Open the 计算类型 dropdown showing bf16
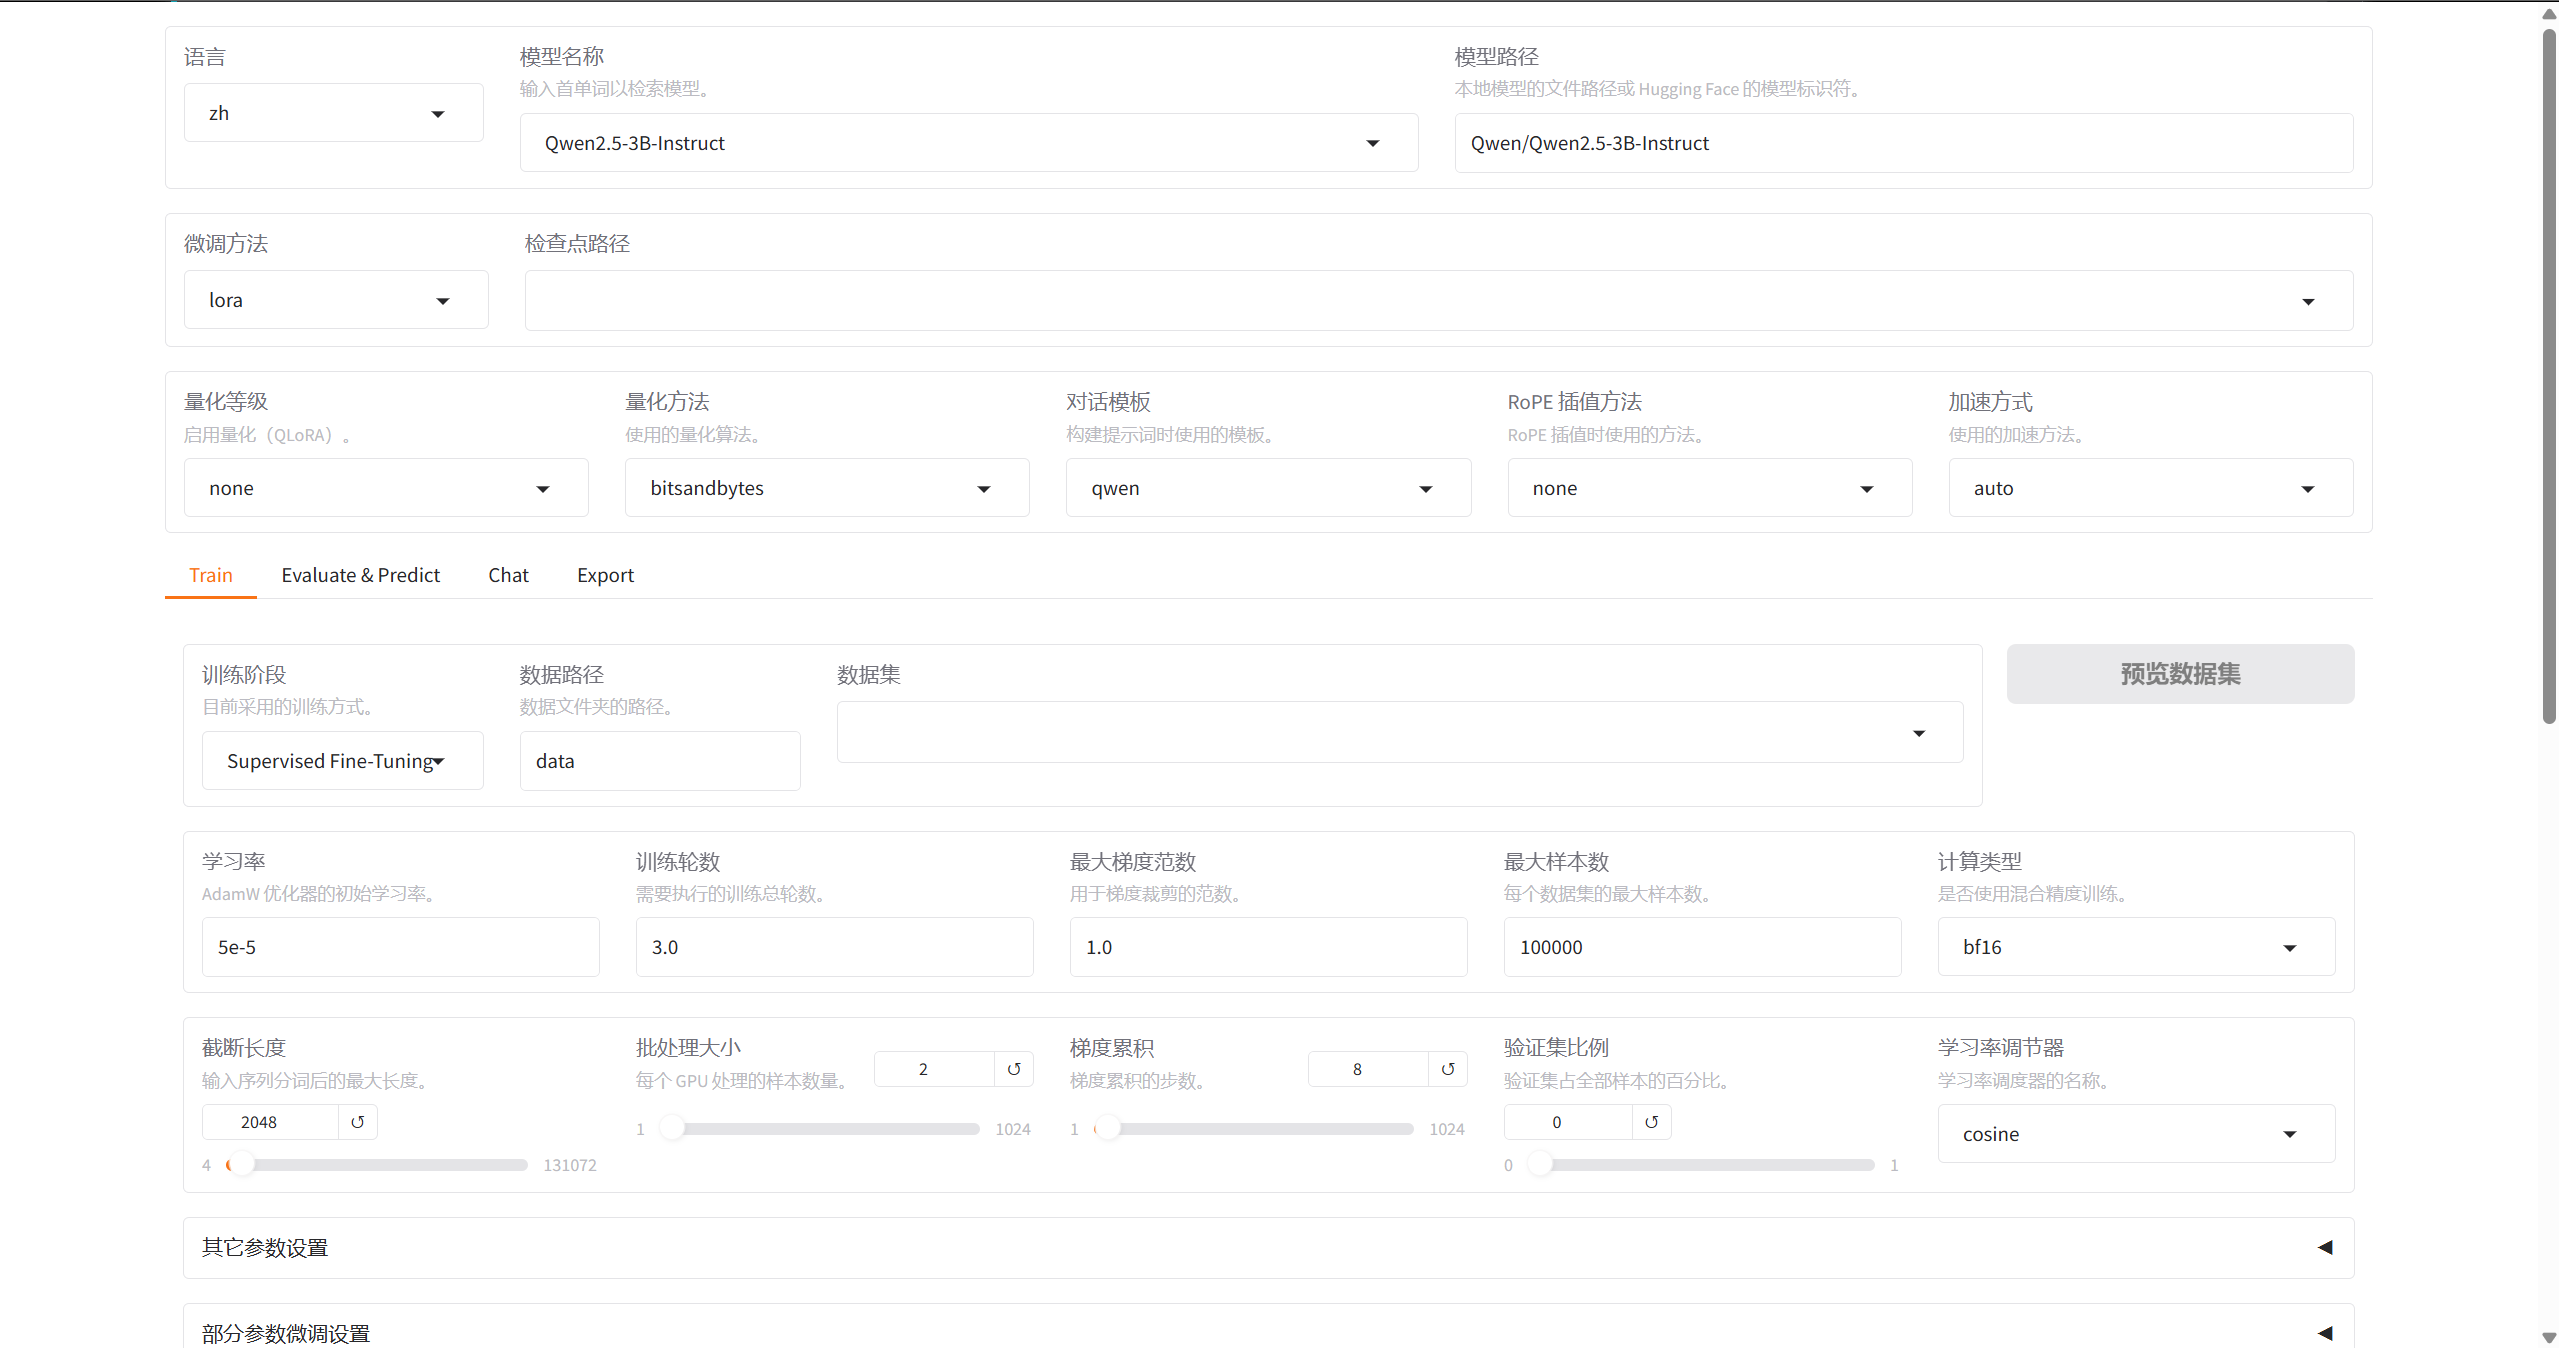This screenshot has width=2559, height=1348. [x=2136, y=947]
